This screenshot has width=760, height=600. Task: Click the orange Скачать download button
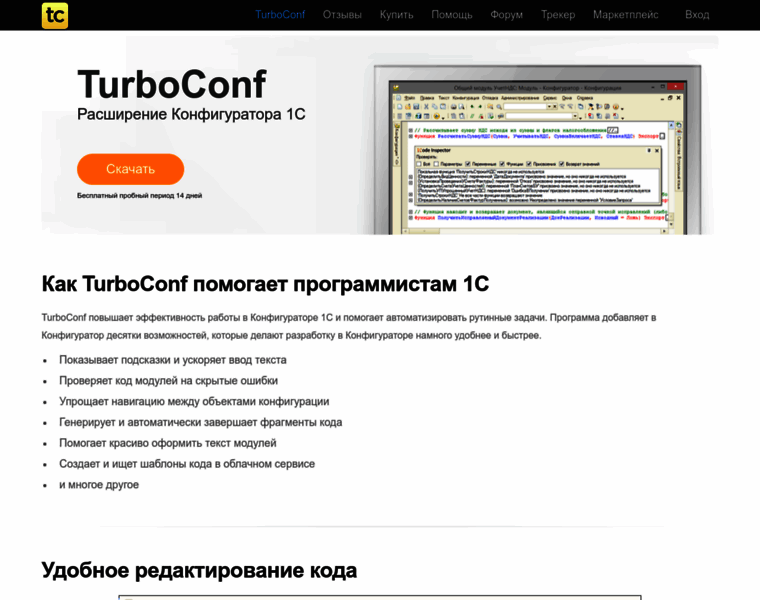(130, 169)
